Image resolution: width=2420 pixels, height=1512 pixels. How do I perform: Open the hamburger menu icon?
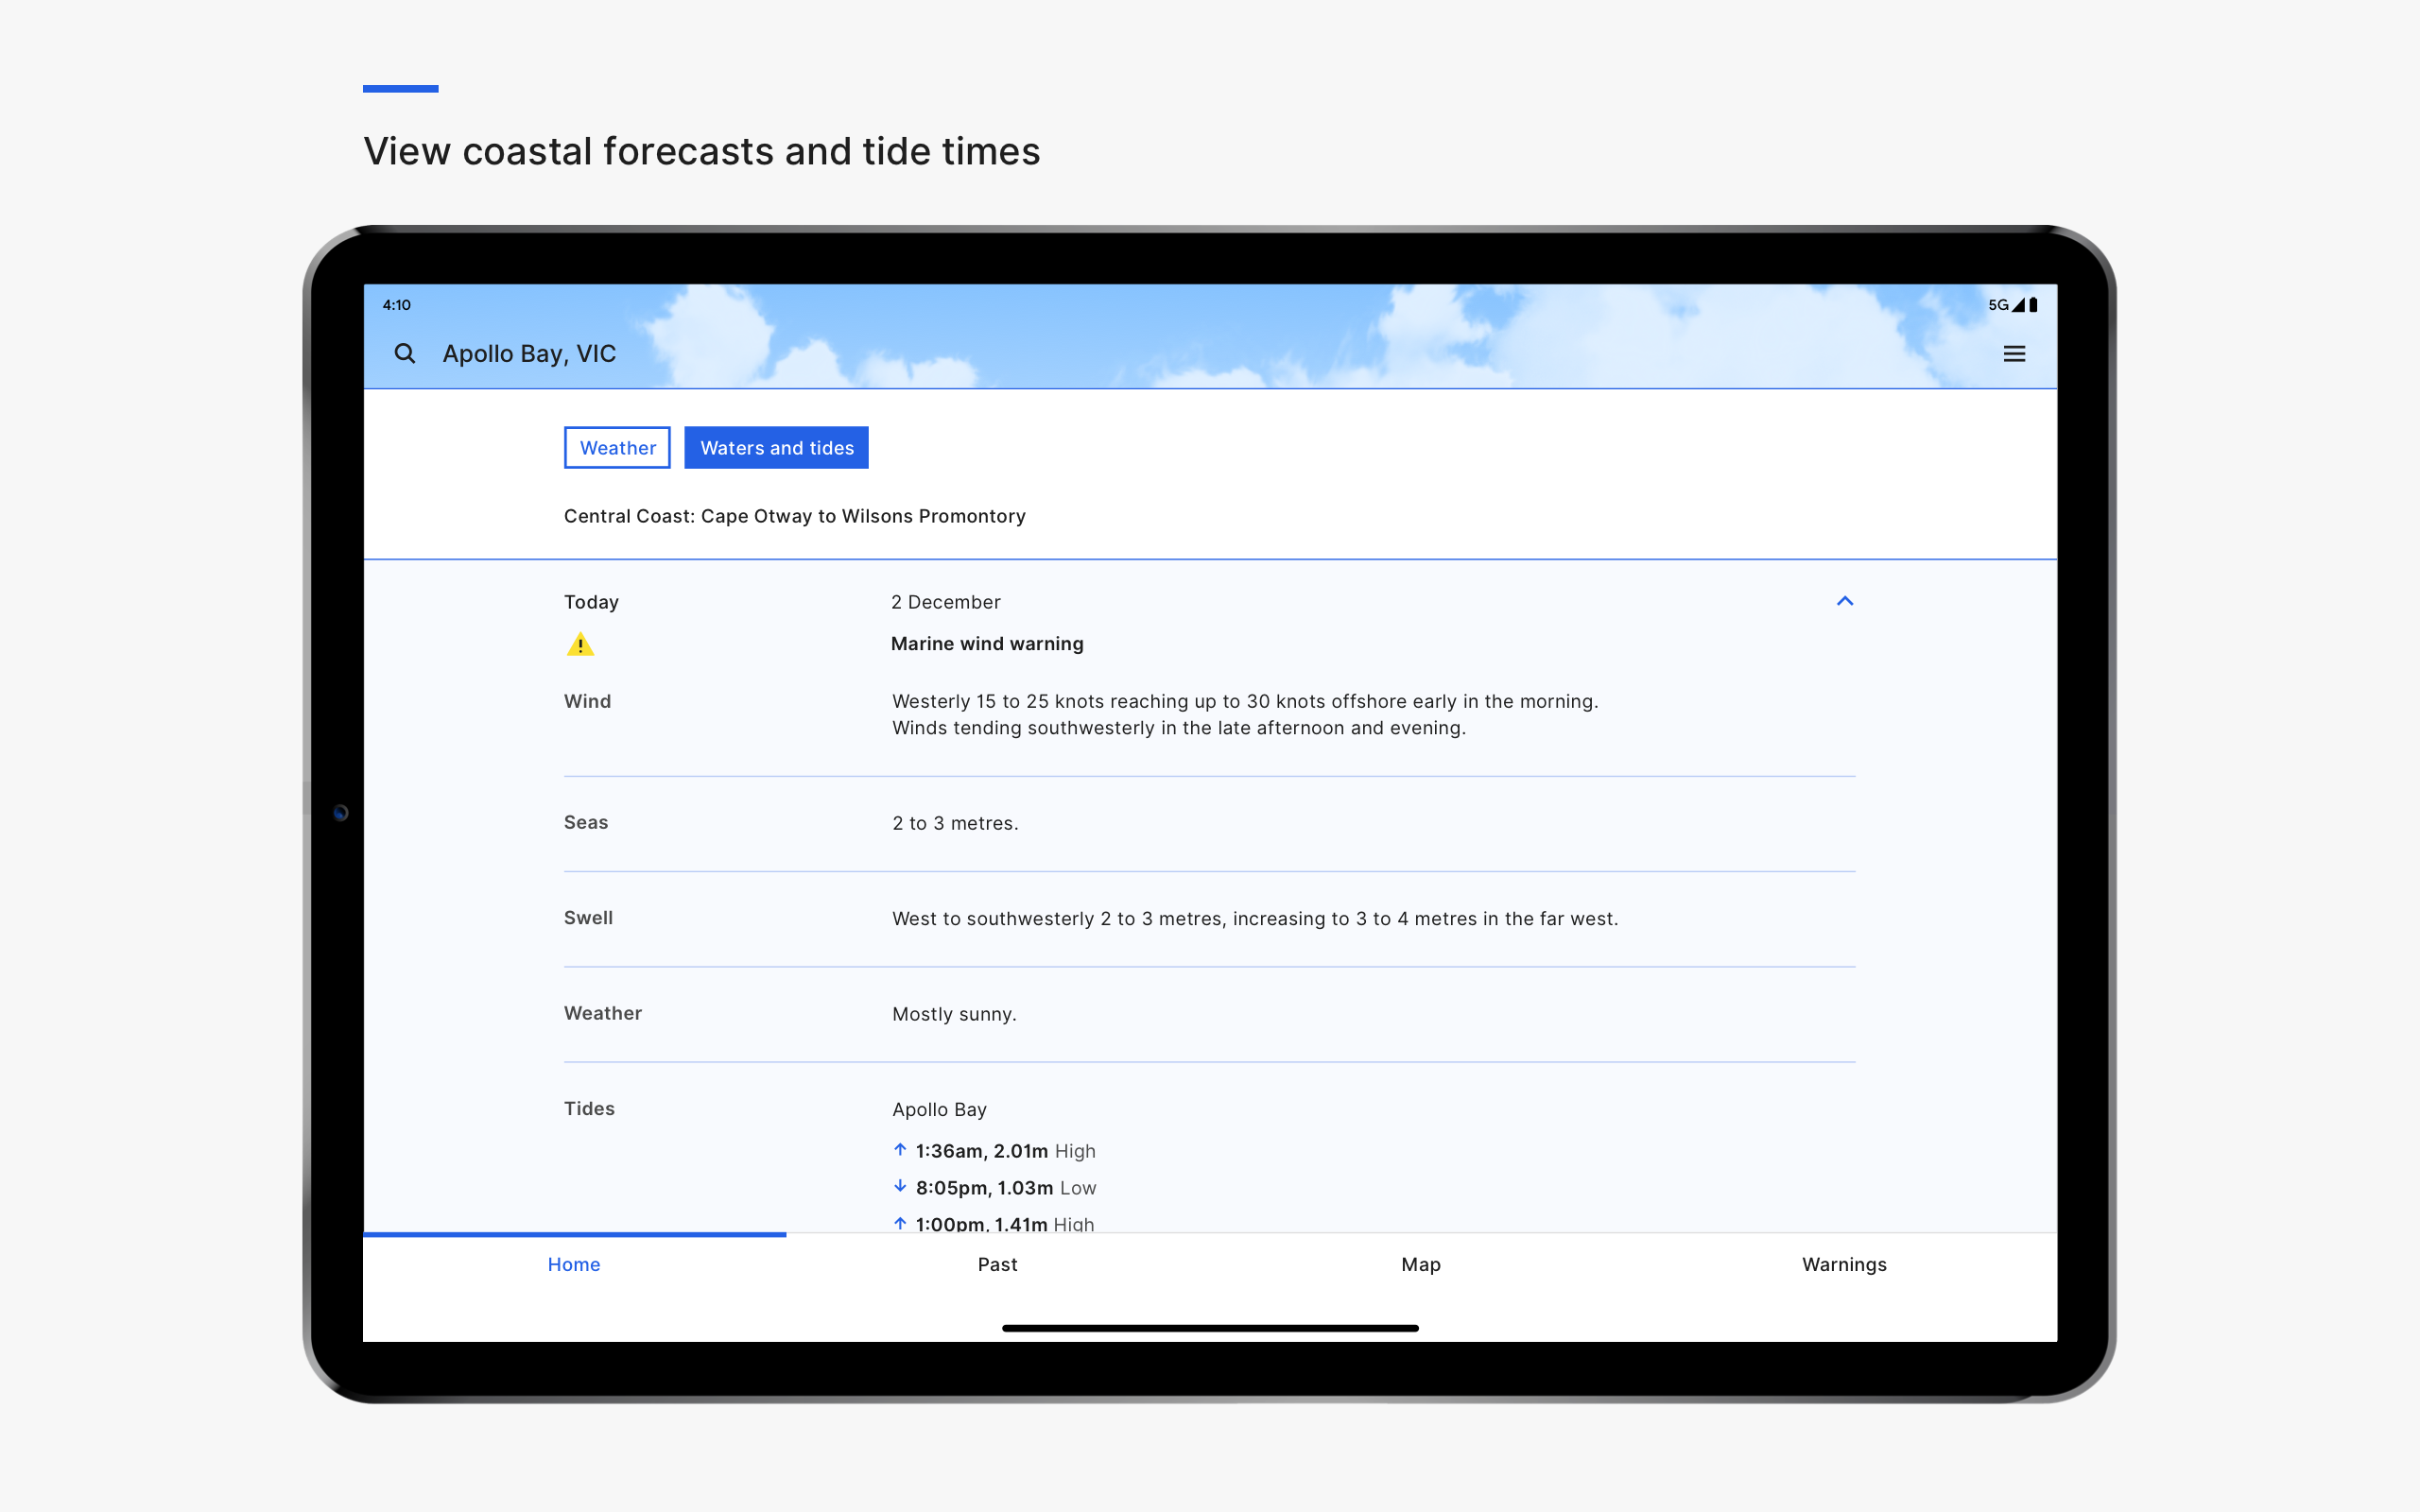click(x=2014, y=354)
